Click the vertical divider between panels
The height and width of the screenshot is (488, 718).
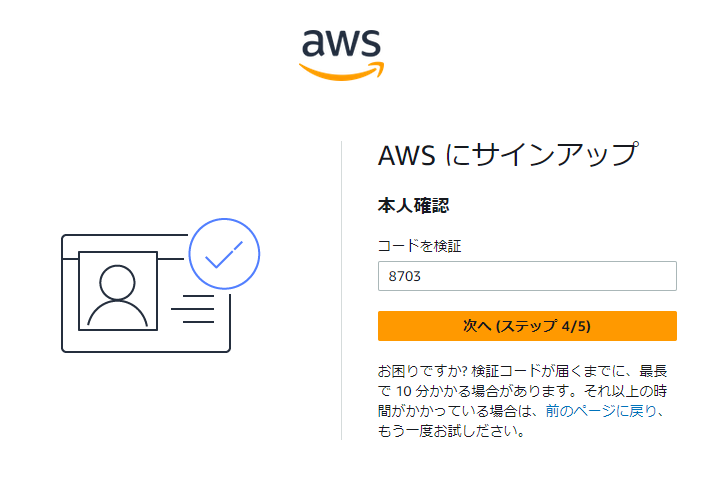click(342, 290)
